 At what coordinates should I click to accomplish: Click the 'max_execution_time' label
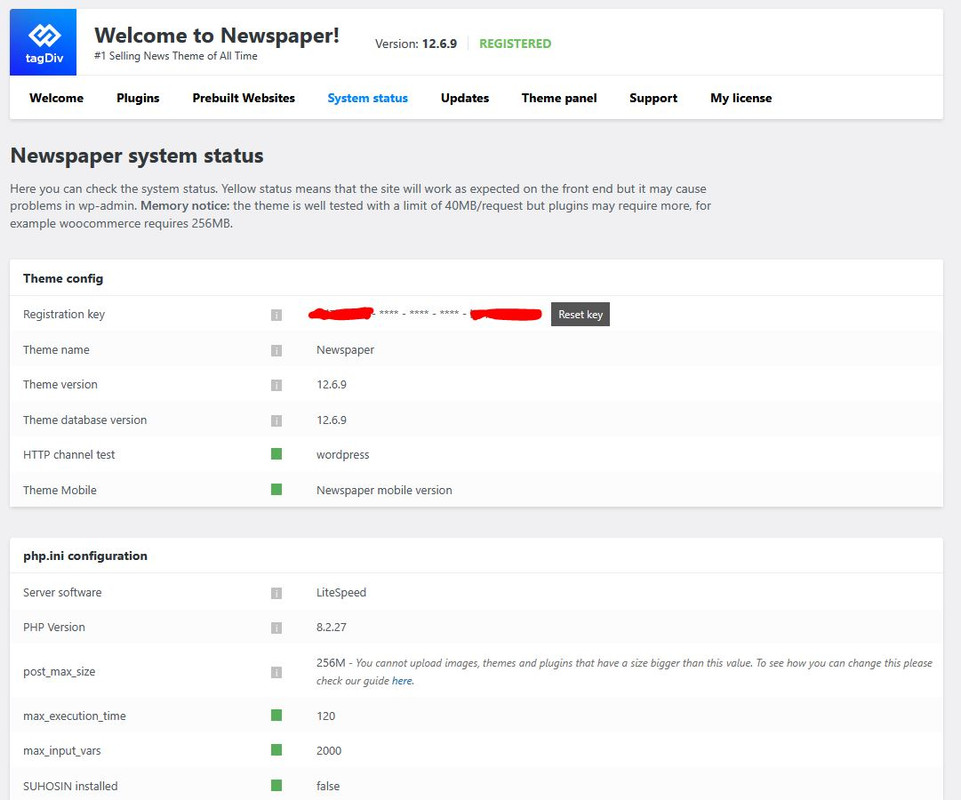pos(74,716)
